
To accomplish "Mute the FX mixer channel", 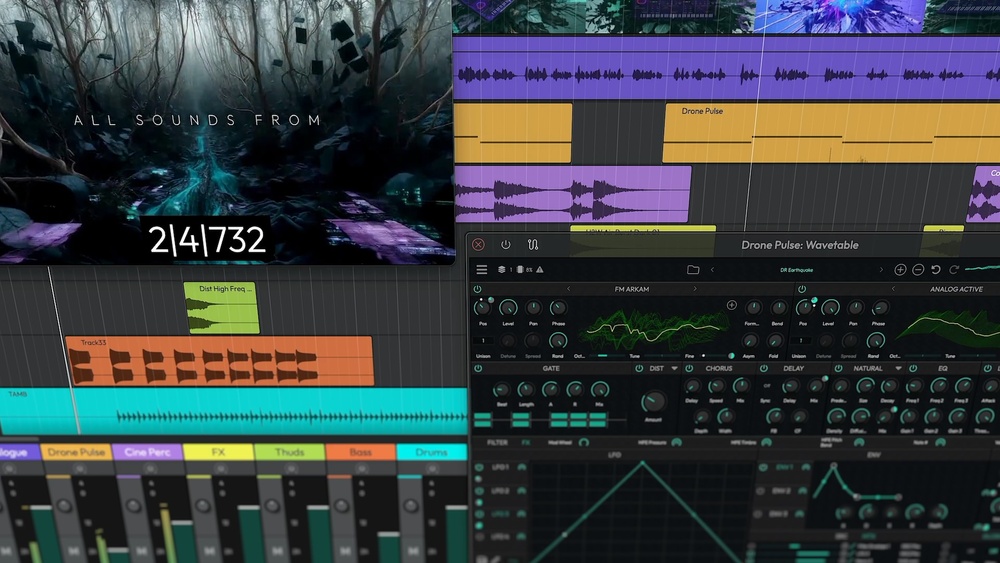I will click(208, 551).
